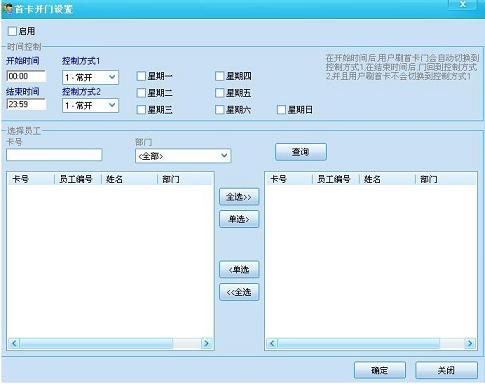Click left list scrollbar left arrow
This screenshot has width=485, height=384.
[14, 343]
